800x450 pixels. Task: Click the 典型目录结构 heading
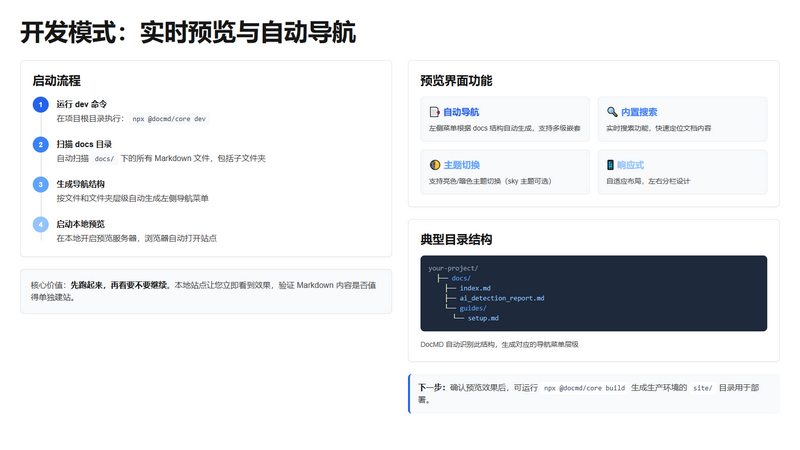pos(456,239)
